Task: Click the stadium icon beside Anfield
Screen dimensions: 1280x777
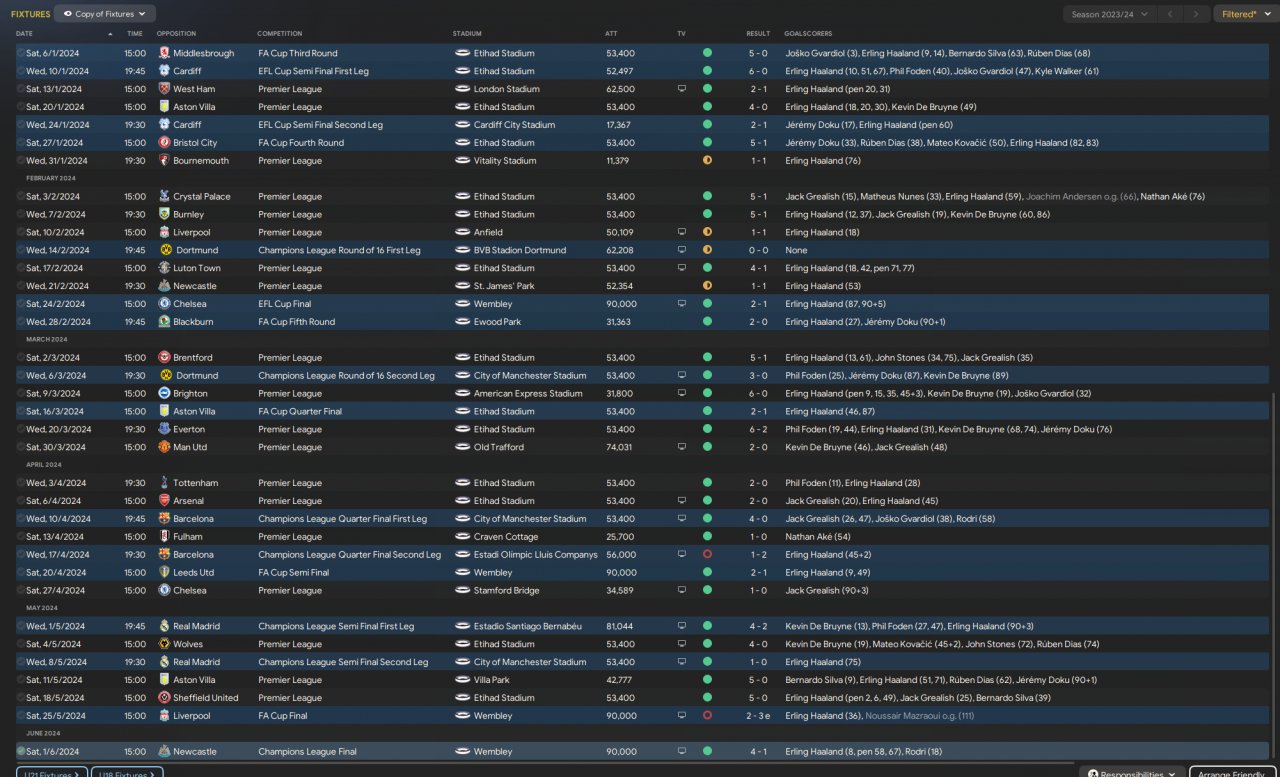Action: coord(462,233)
